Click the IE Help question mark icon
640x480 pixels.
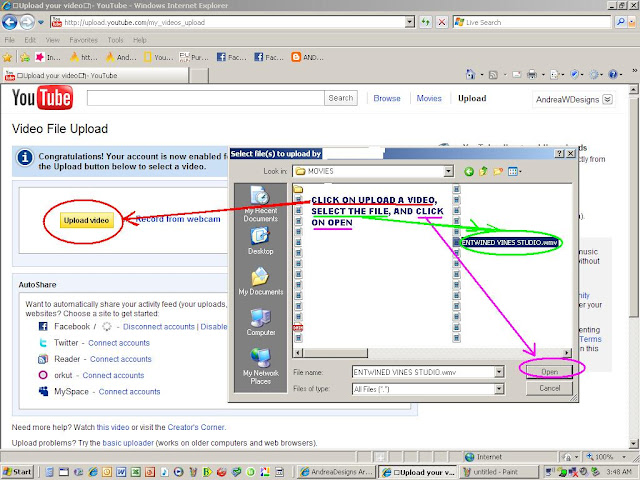point(613,74)
